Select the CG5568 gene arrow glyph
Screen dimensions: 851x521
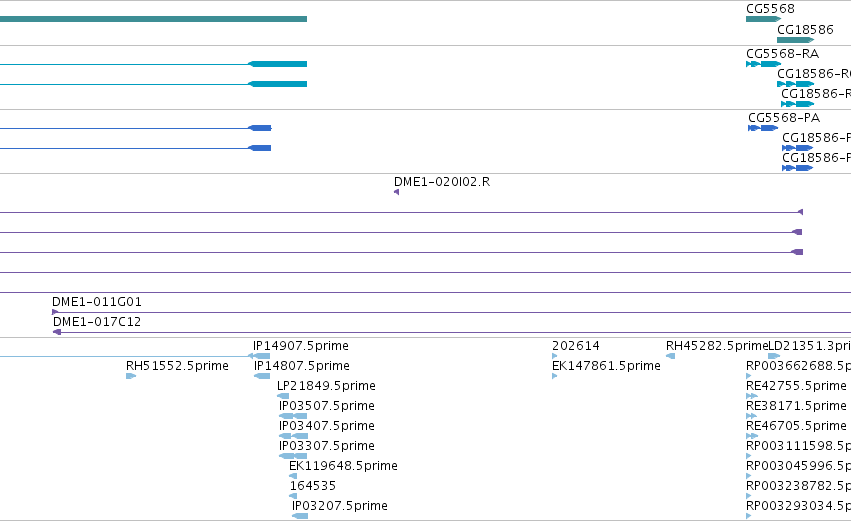click(763, 19)
